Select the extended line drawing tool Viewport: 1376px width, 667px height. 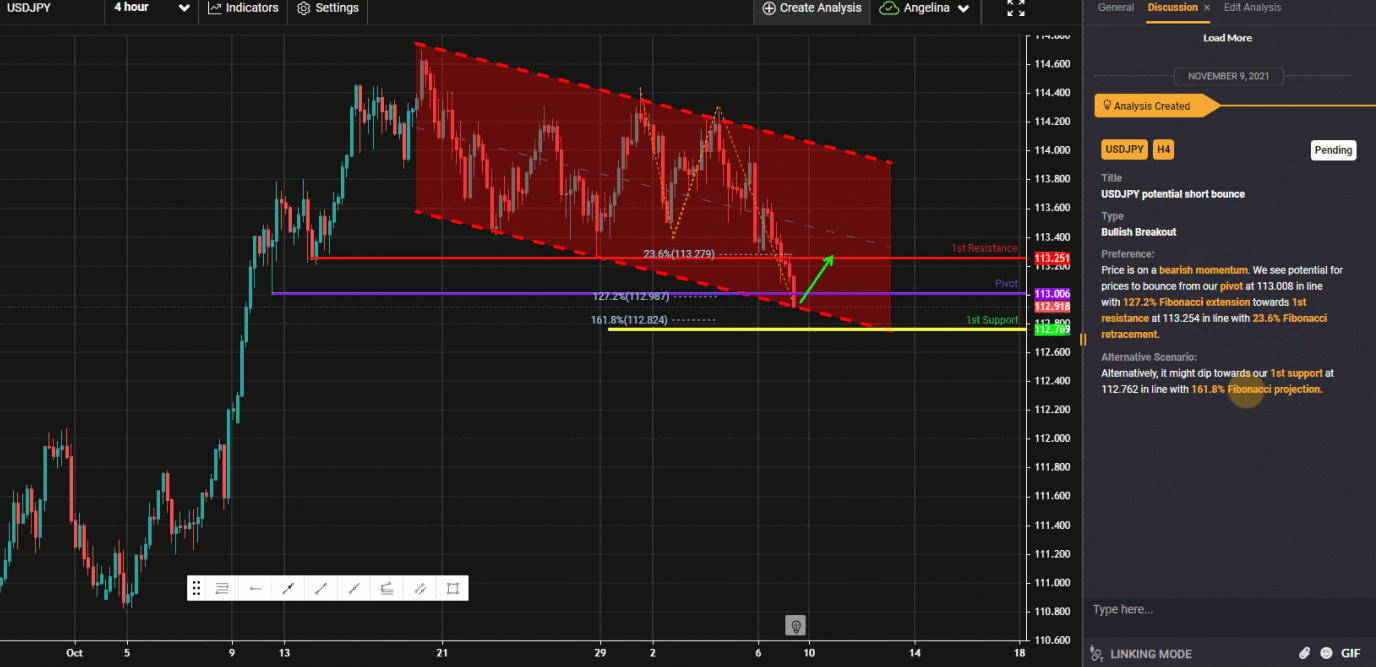[x=354, y=588]
